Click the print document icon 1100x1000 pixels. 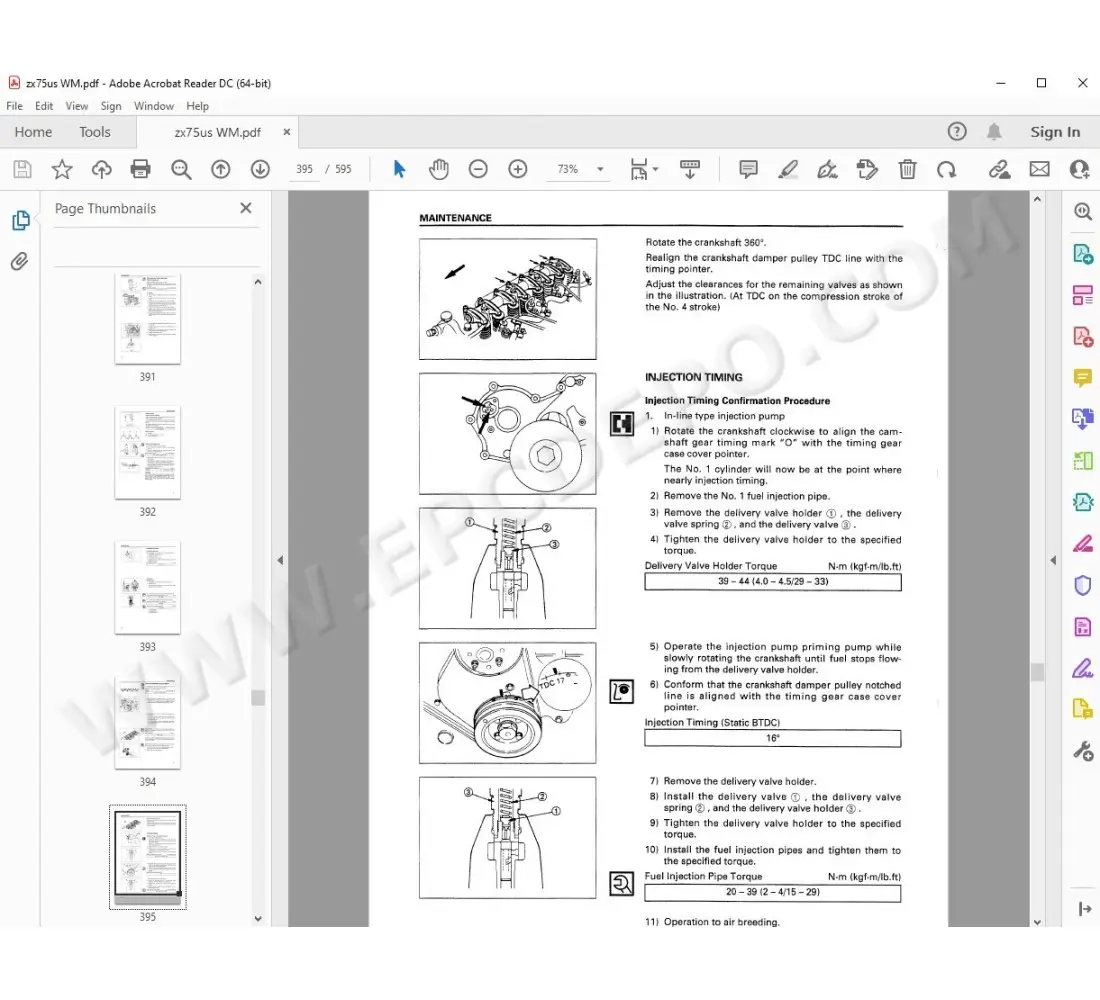click(141, 169)
